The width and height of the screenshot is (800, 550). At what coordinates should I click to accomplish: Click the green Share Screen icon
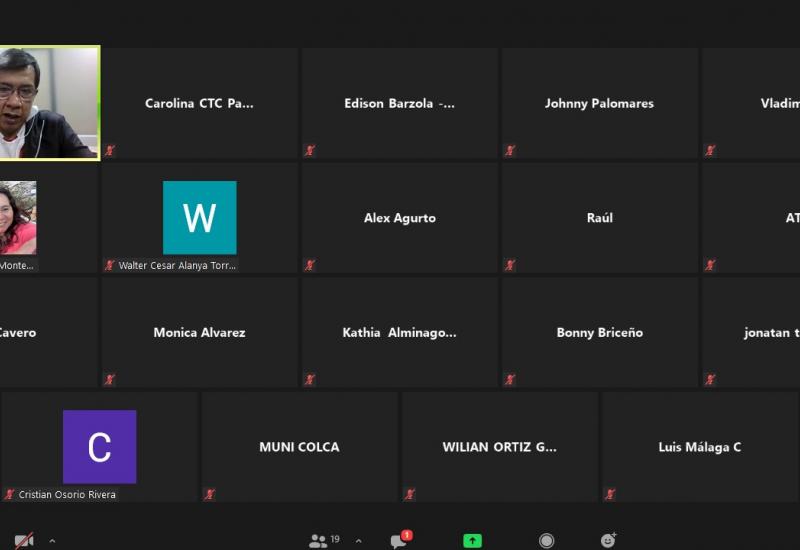click(x=472, y=541)
